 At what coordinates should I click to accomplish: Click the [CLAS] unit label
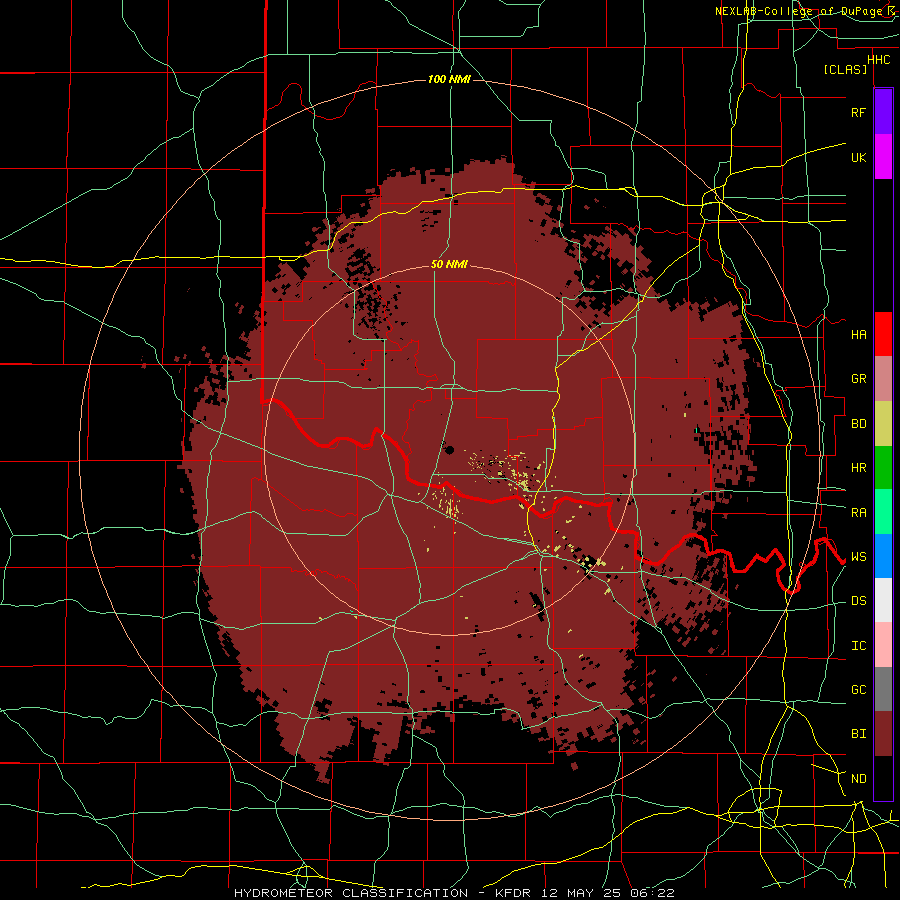point(845,69)
